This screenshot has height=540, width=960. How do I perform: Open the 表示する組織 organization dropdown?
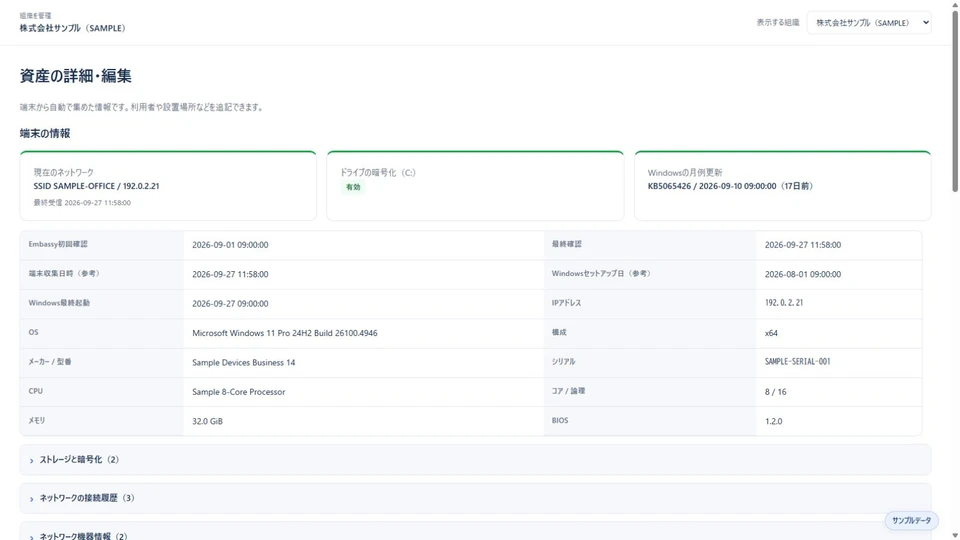click(869, 23)
